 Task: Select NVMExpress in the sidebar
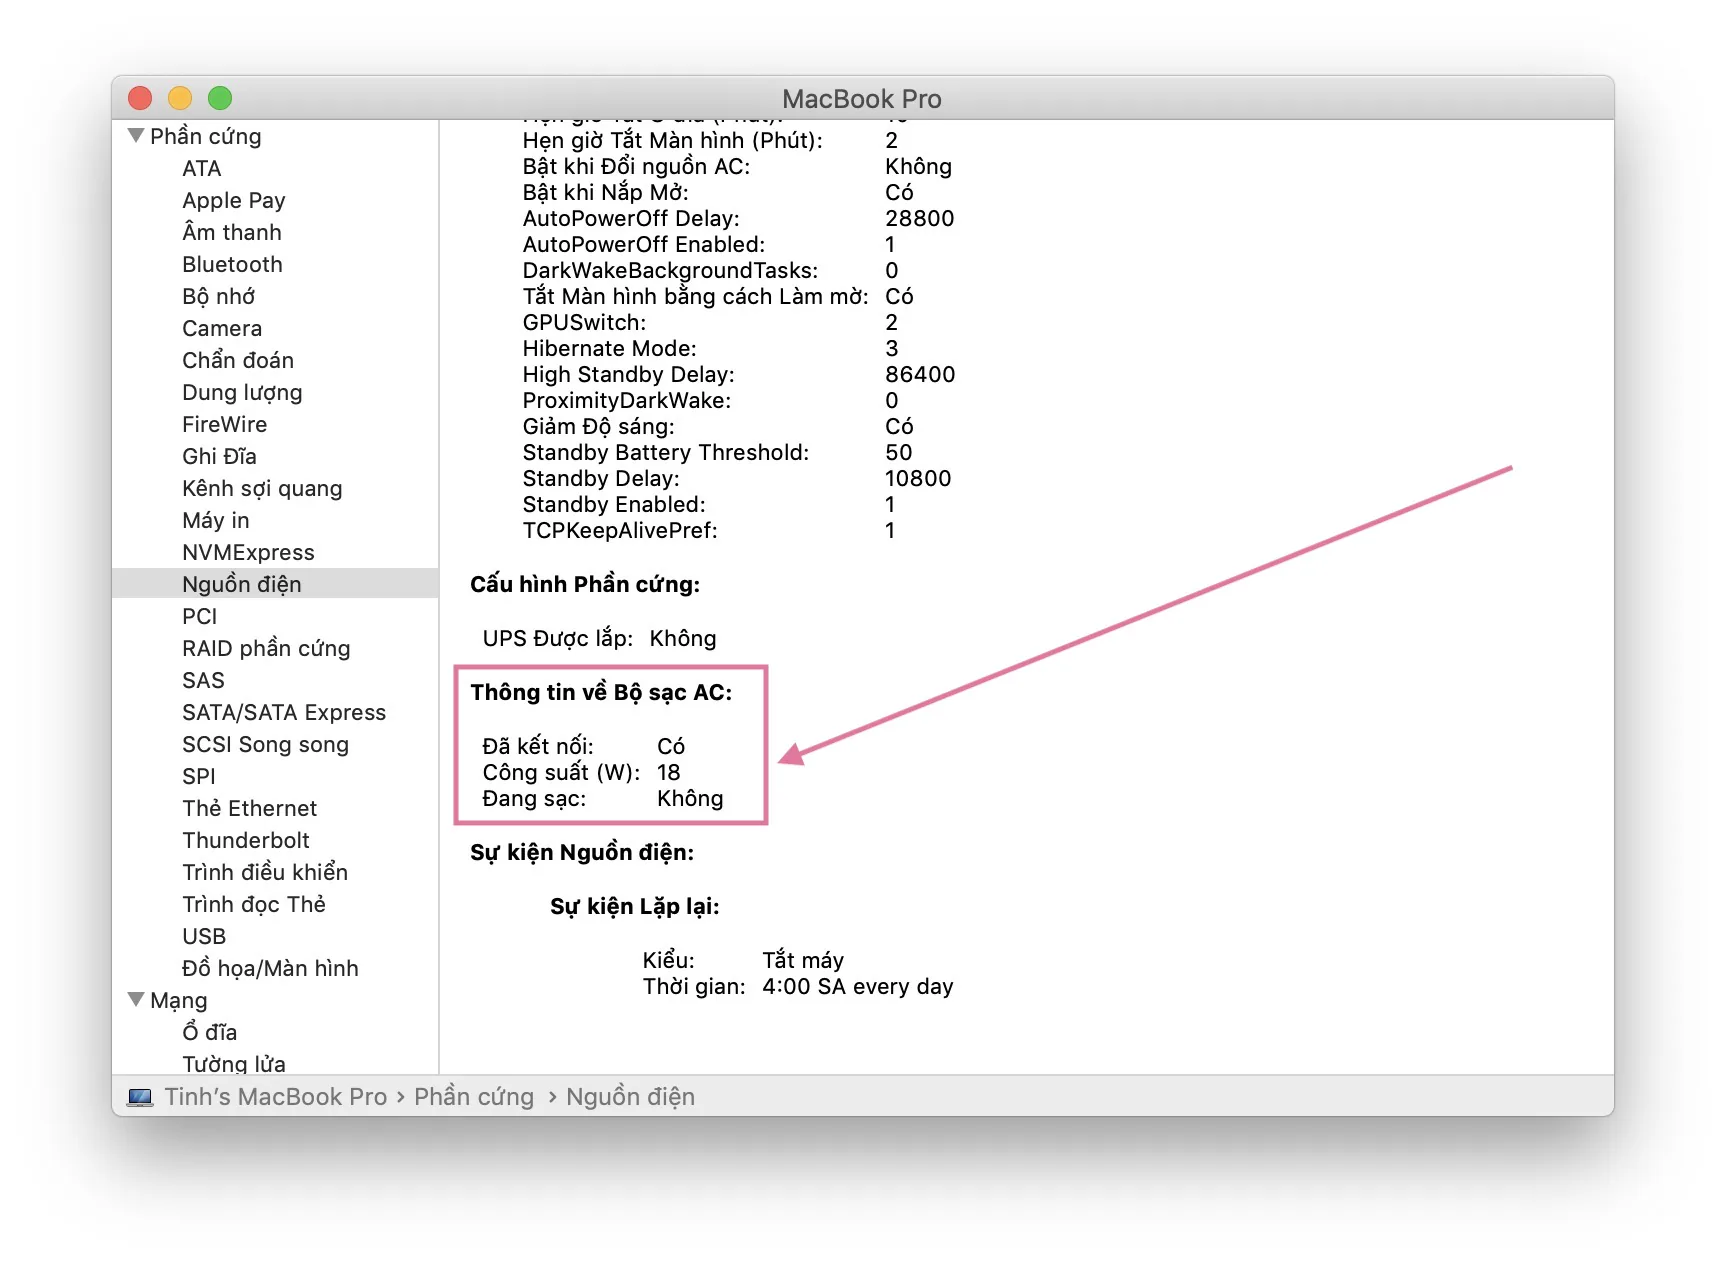click(248, 552)
